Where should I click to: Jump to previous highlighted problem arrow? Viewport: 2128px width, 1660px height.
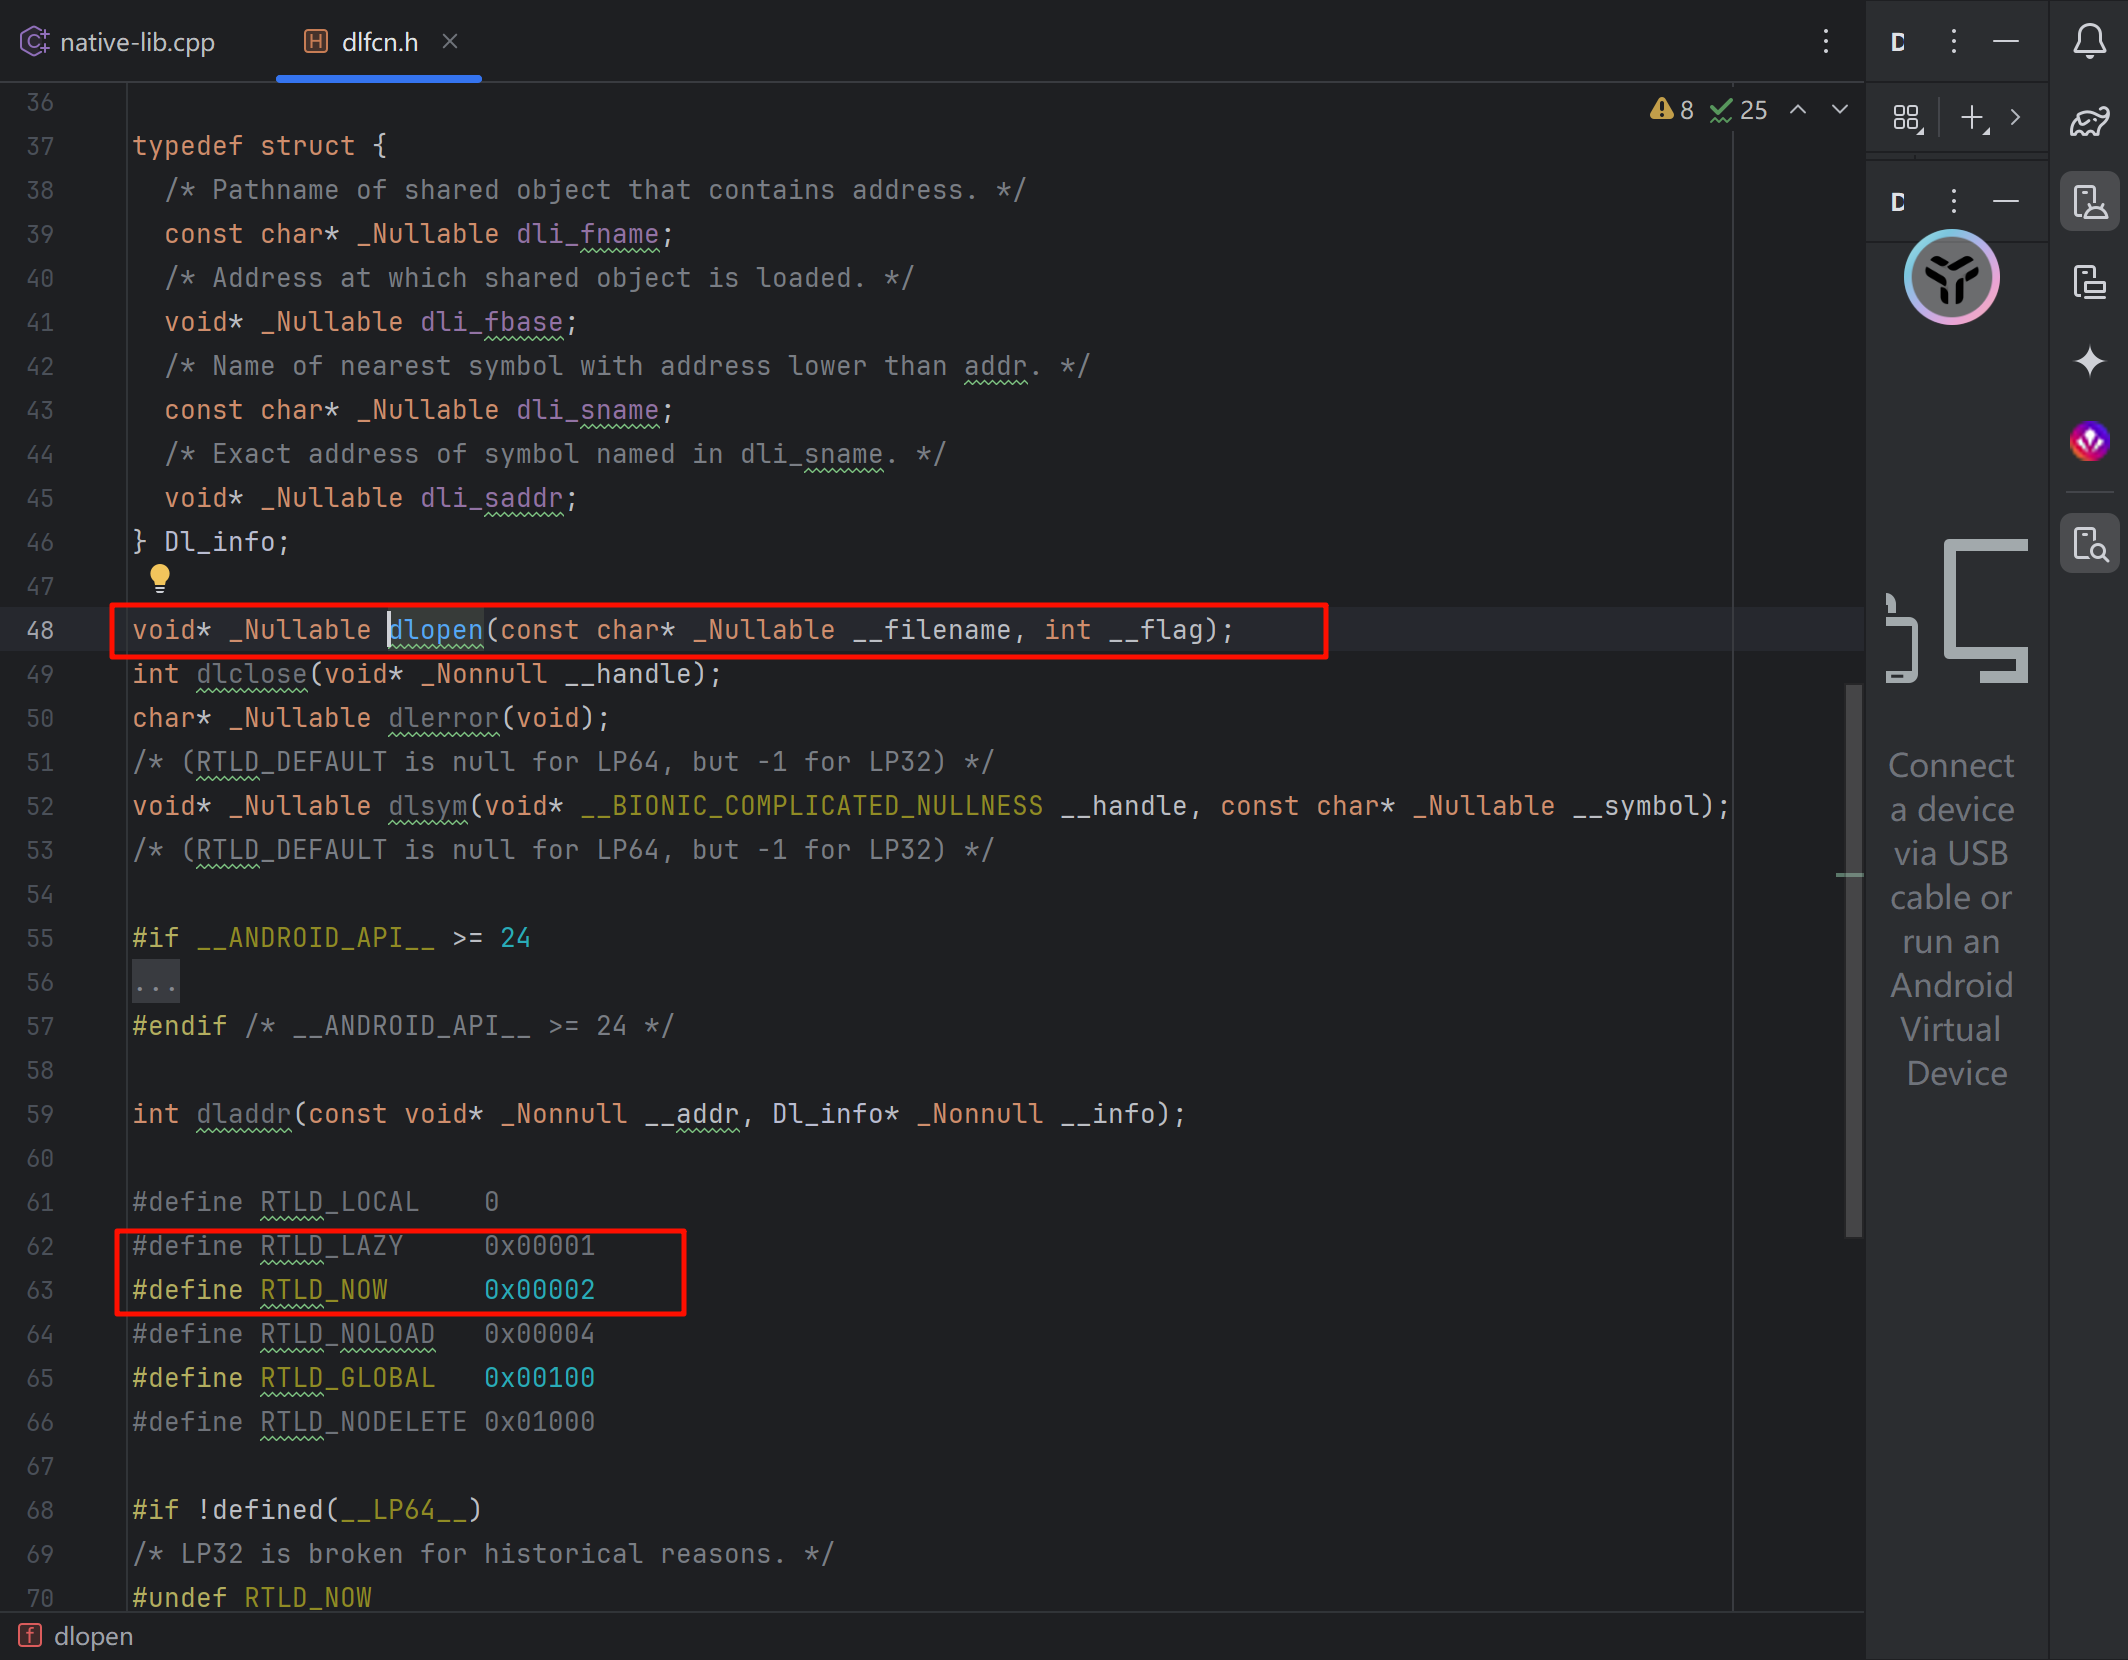(x=1798, y=110)
